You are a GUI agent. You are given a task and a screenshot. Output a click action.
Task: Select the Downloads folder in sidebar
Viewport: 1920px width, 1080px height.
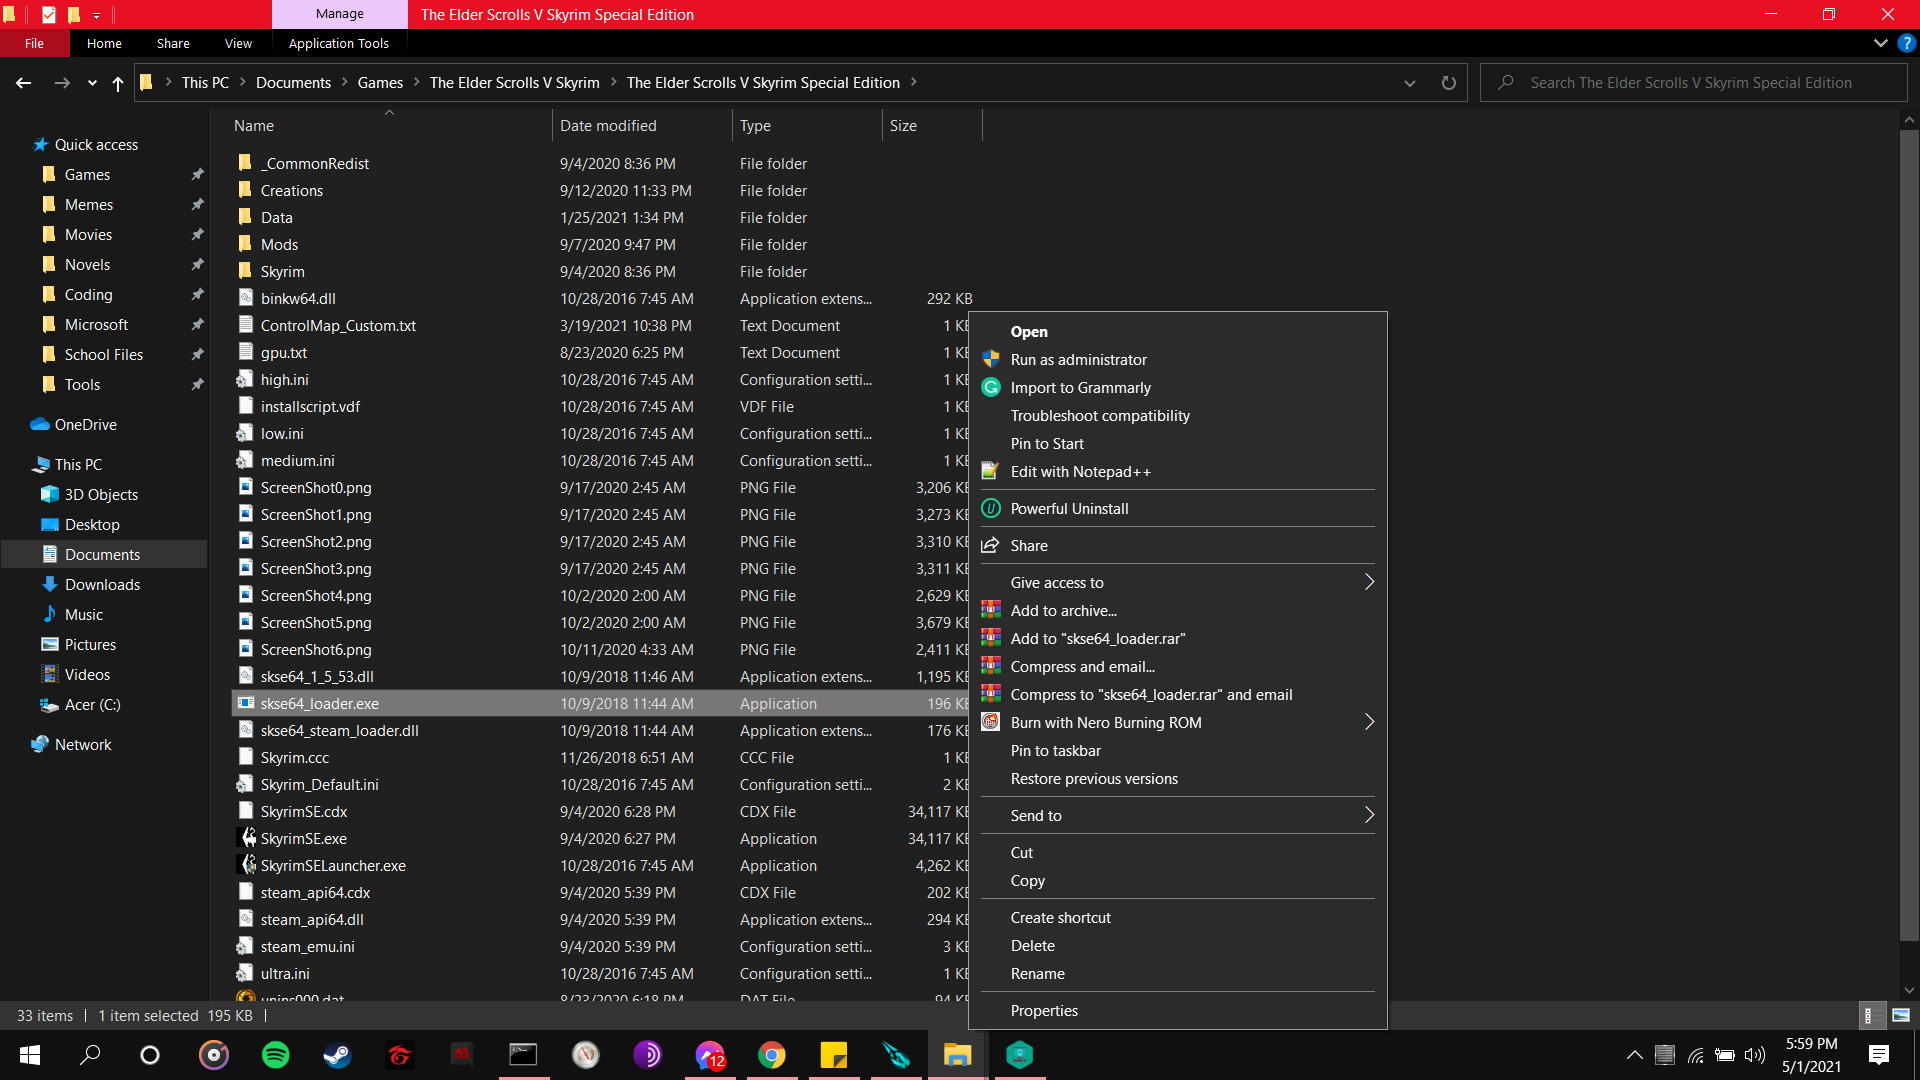[x=102, y=584]
